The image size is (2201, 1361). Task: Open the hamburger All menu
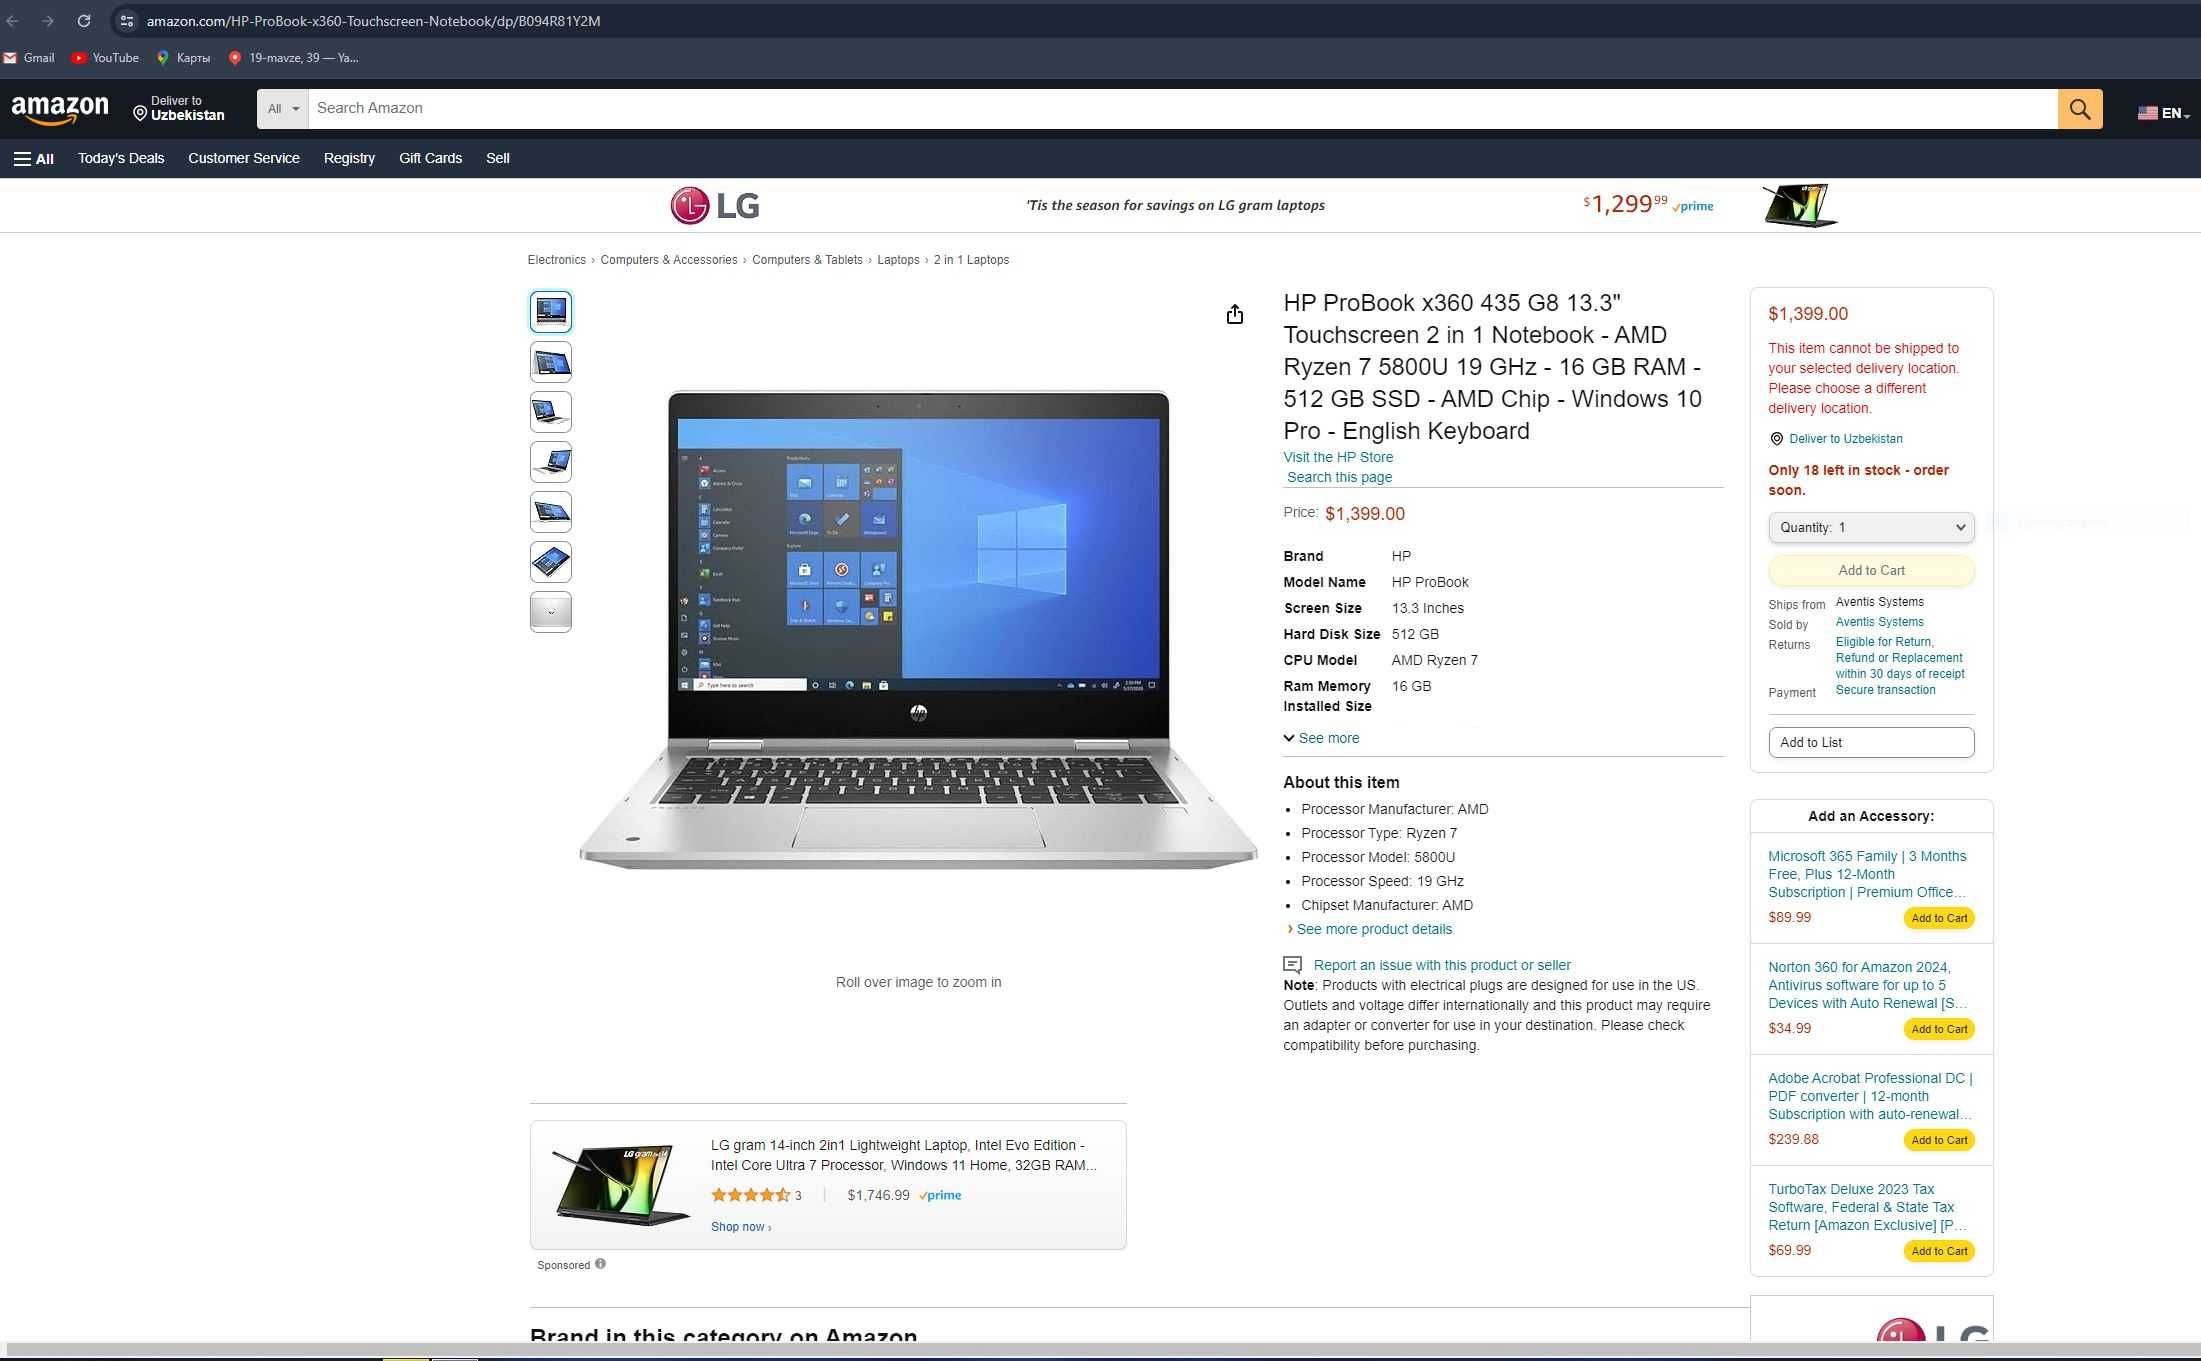[33, 159]
